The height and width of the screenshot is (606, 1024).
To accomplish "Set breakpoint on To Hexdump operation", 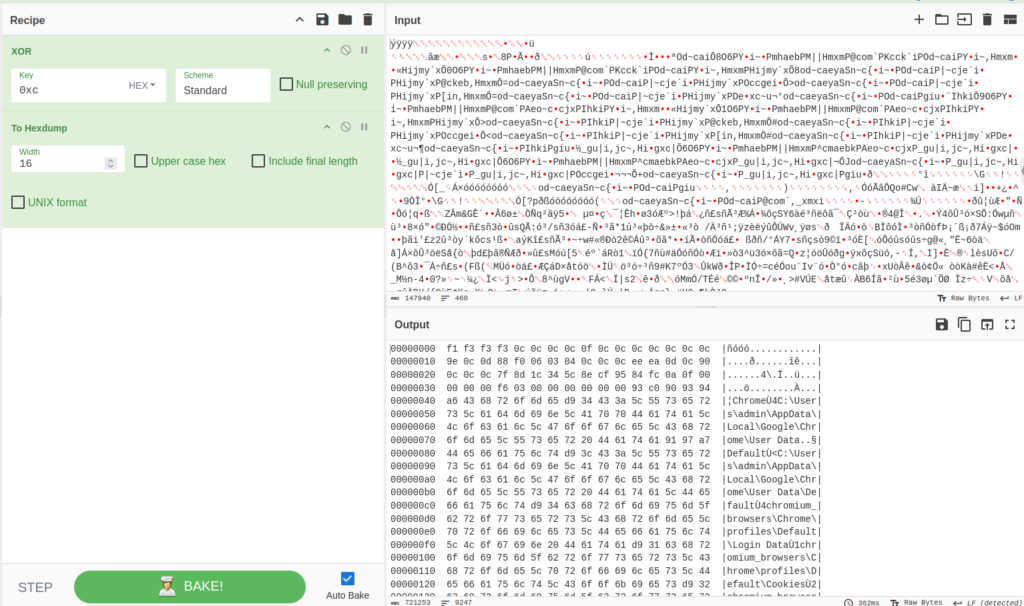I will 364,127.
